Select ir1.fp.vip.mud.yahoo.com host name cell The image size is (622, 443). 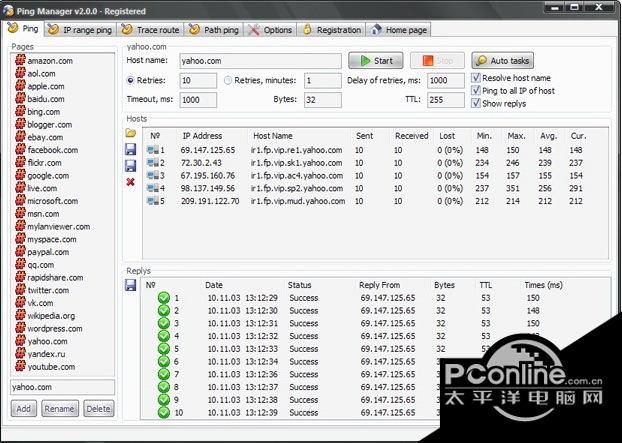click(298, 201)
